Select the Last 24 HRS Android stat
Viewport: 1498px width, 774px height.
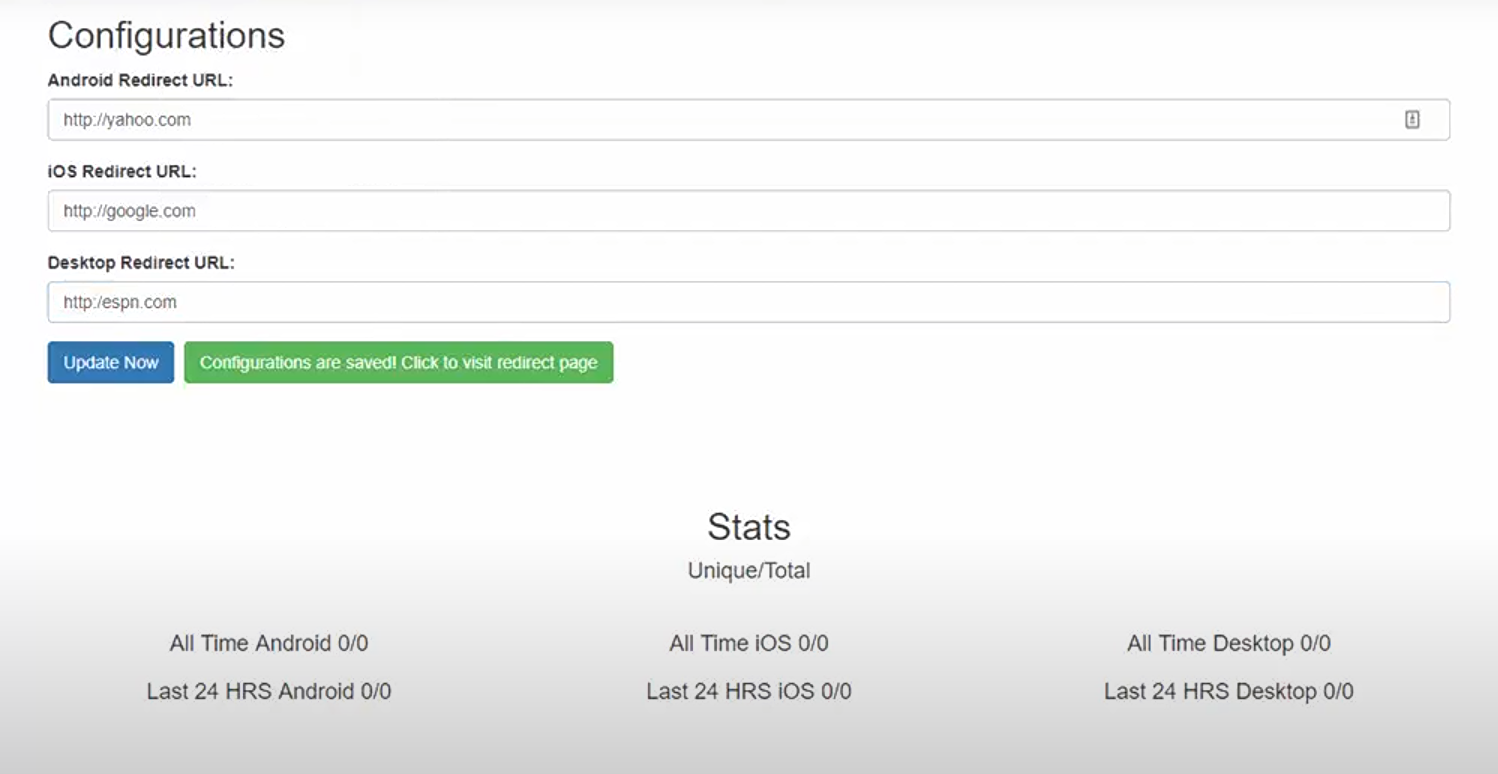click(x=268, y=692)
